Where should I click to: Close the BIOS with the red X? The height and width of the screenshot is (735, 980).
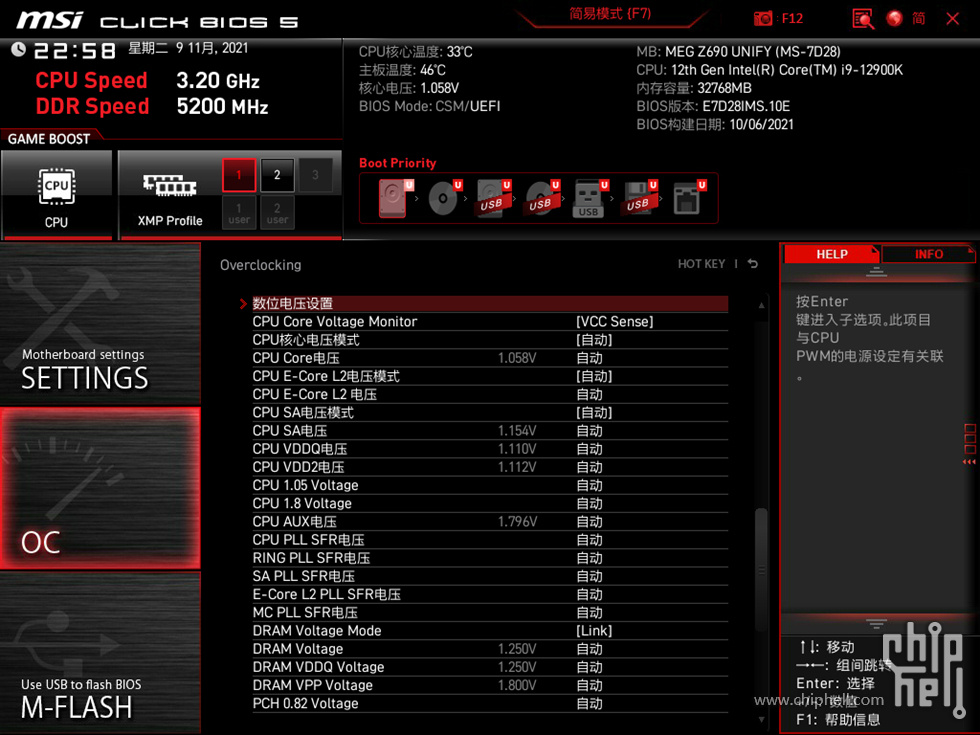pyautogui.click(x=952, y=19)
